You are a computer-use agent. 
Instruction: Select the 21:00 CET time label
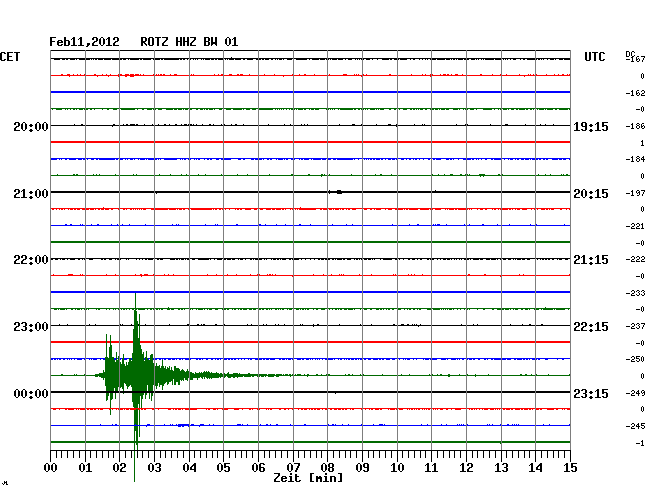pyautogui.click(x=31, y=194)
